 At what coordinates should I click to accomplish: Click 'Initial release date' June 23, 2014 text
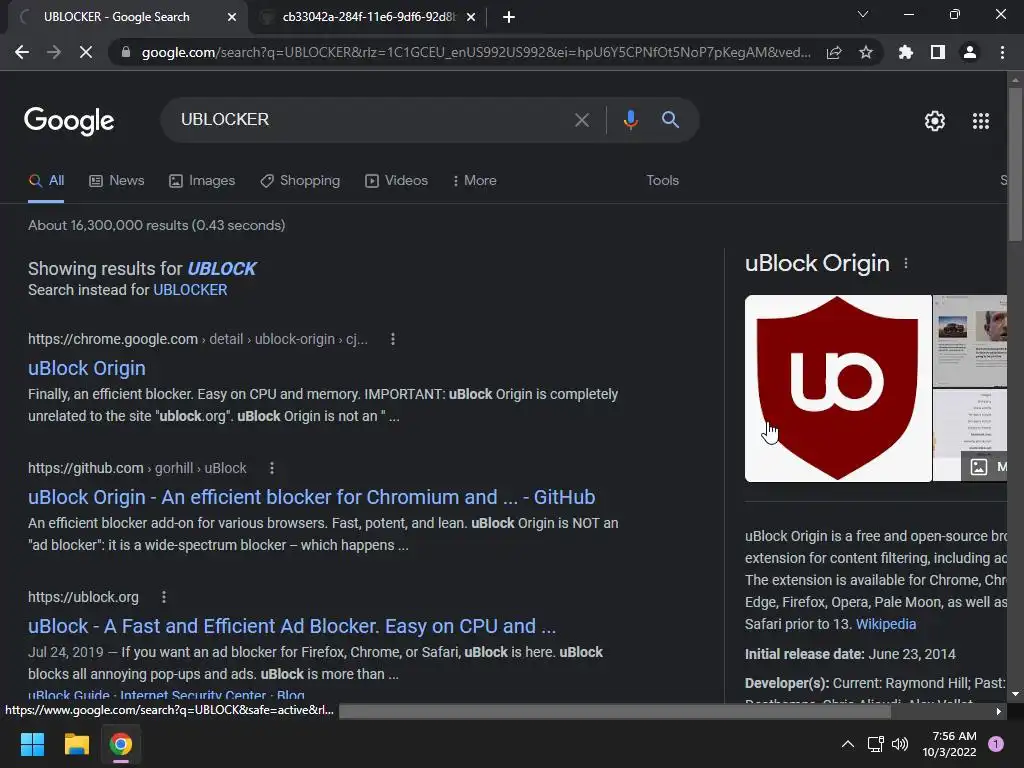tap(850, 654)
